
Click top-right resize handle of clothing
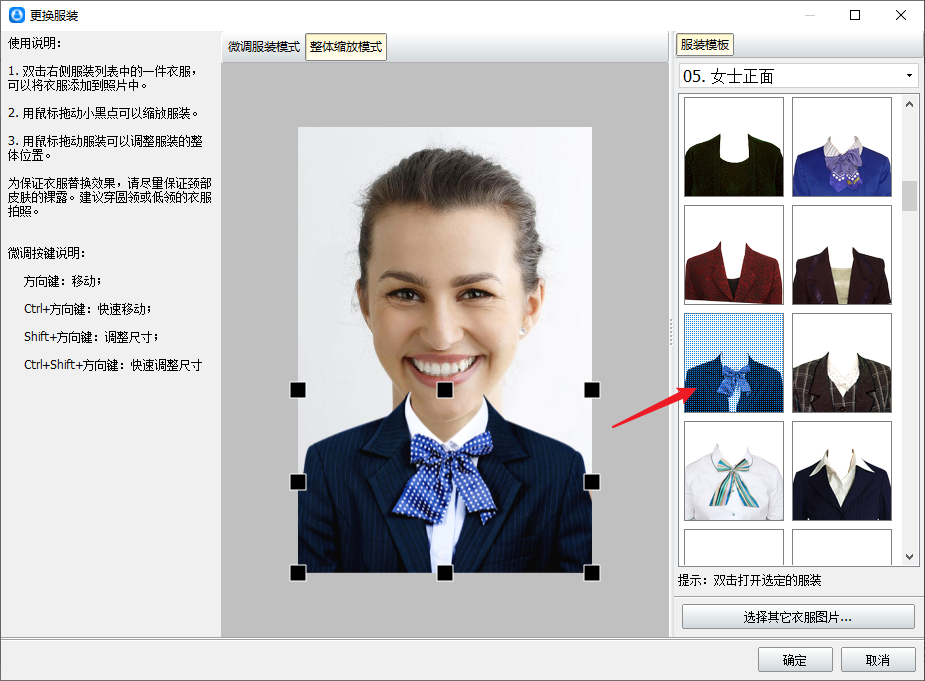click(592, 390)
